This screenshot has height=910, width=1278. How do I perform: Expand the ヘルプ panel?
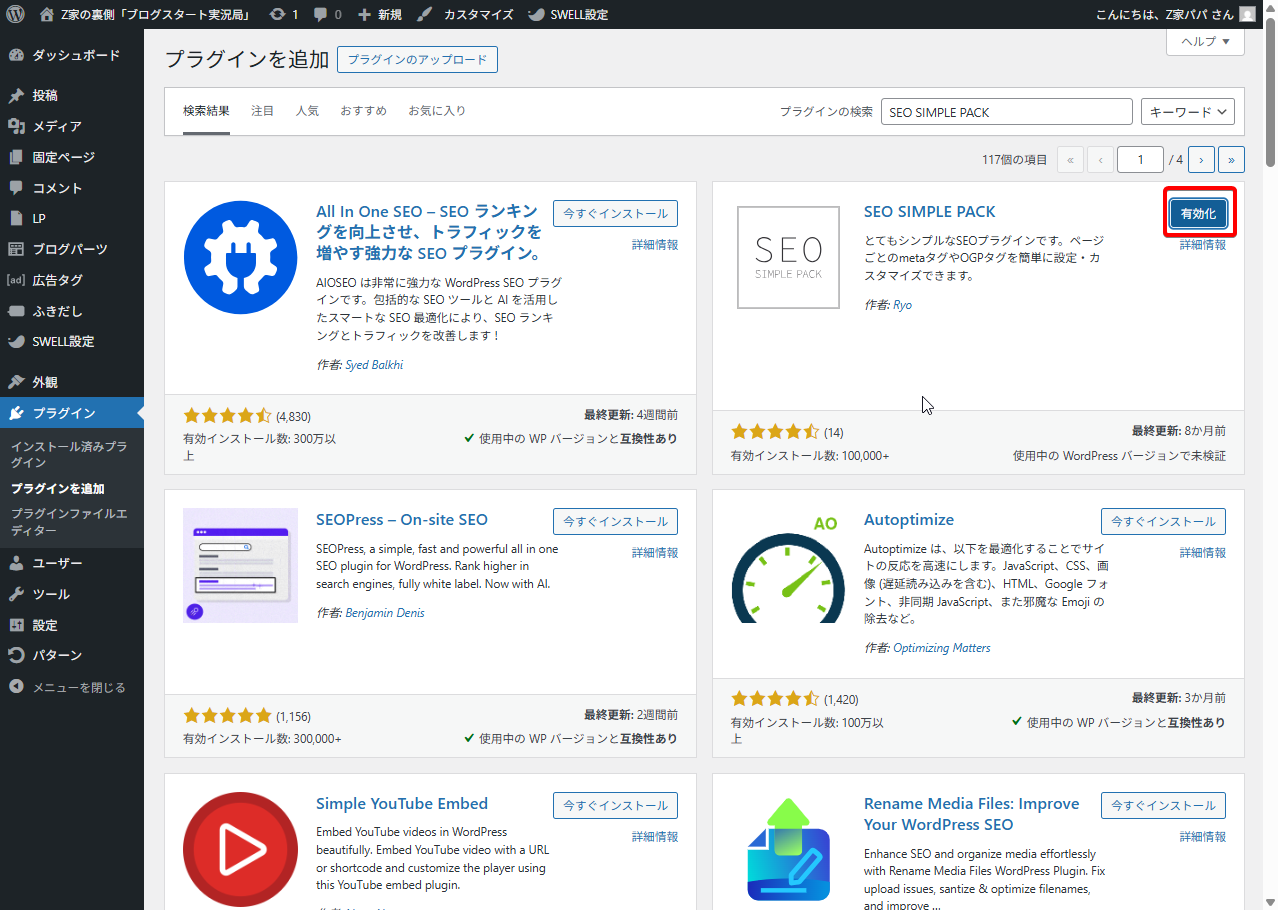(1205, 41)
